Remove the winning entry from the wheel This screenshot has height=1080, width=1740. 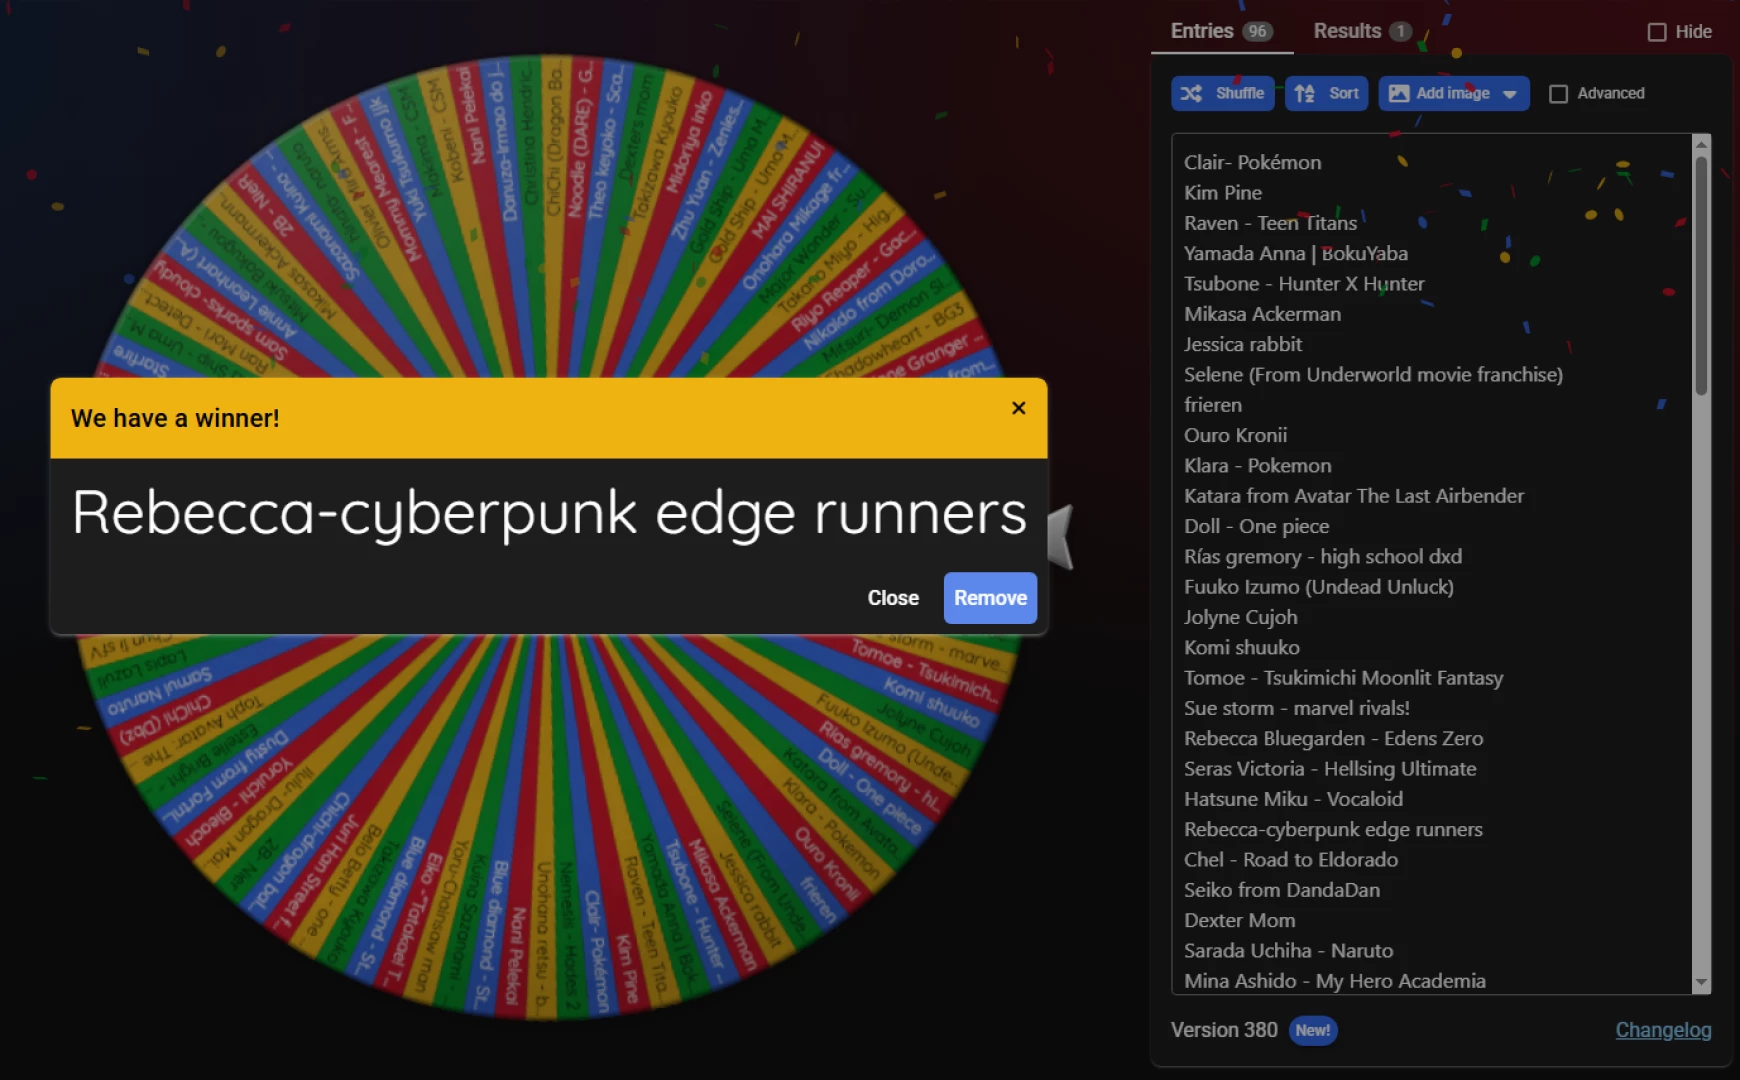[990, 598]
